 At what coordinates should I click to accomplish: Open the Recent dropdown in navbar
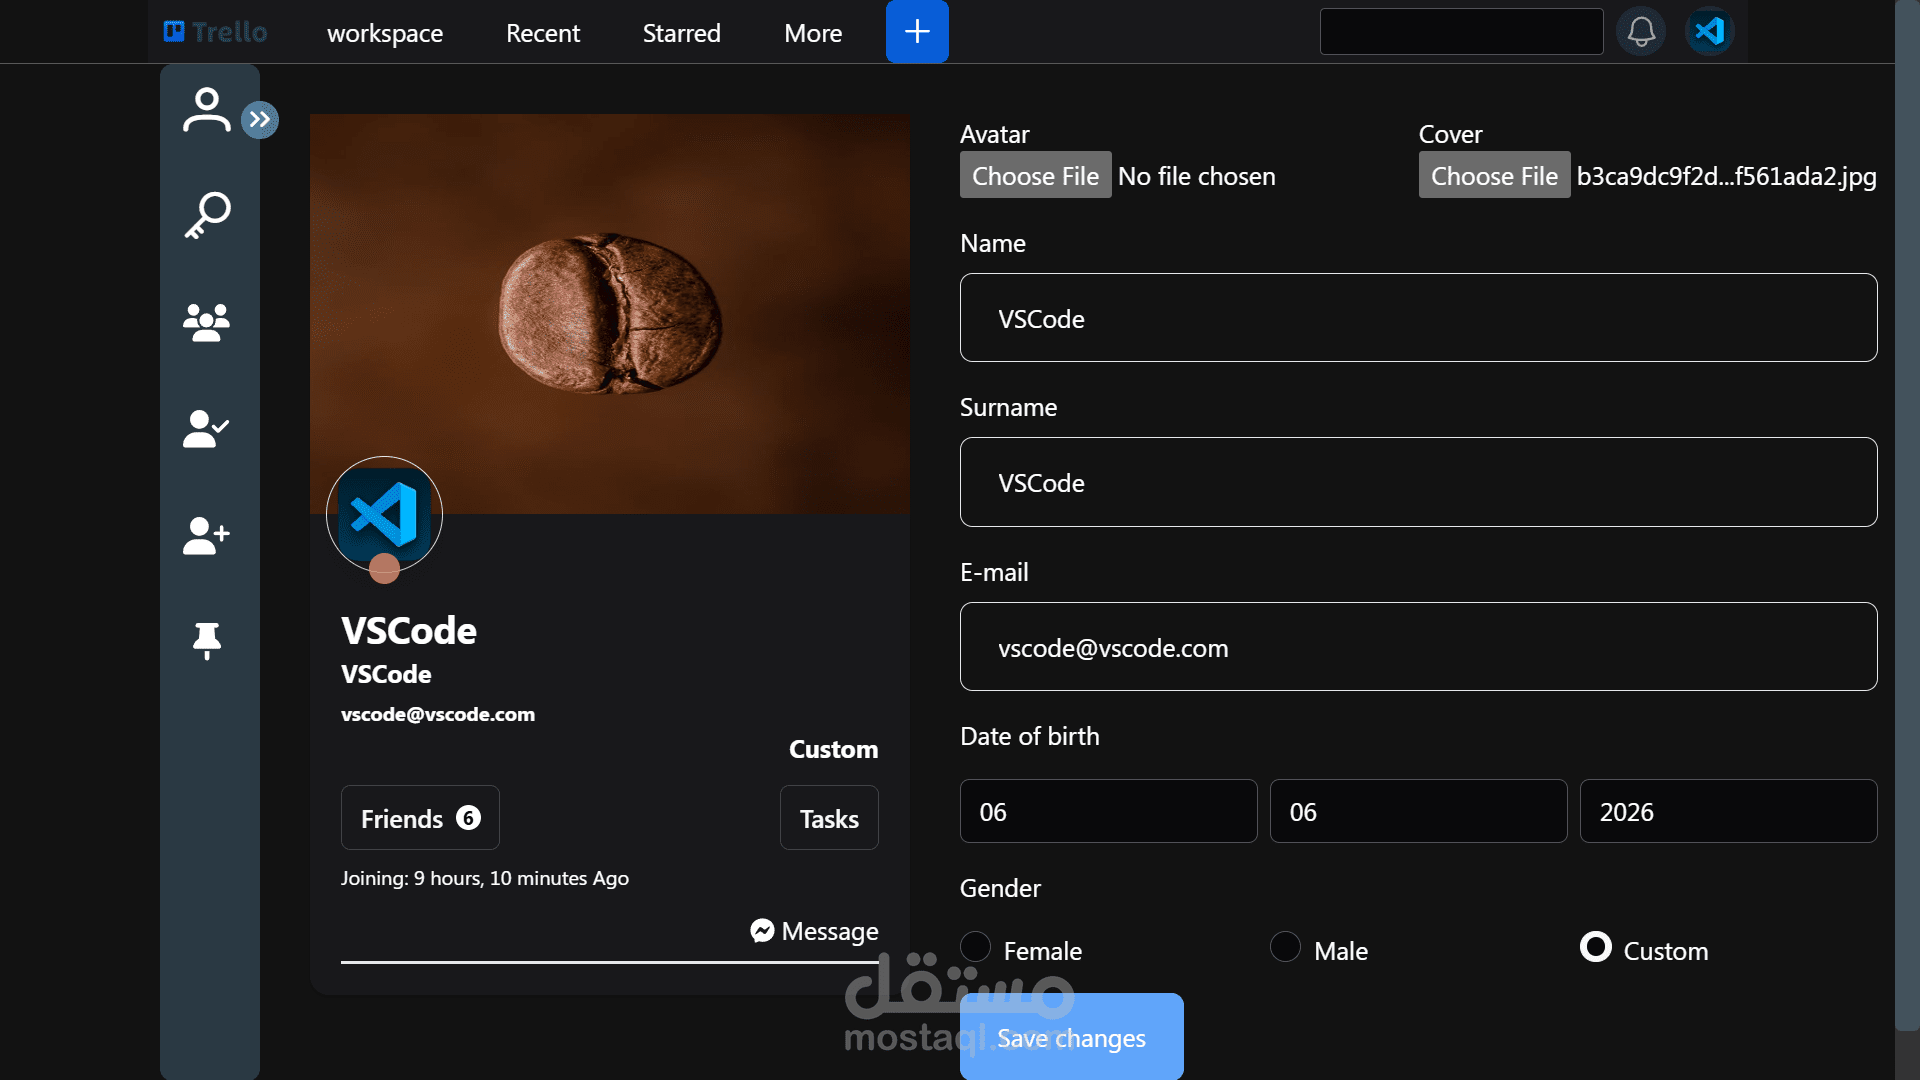(x=543, y=33)
